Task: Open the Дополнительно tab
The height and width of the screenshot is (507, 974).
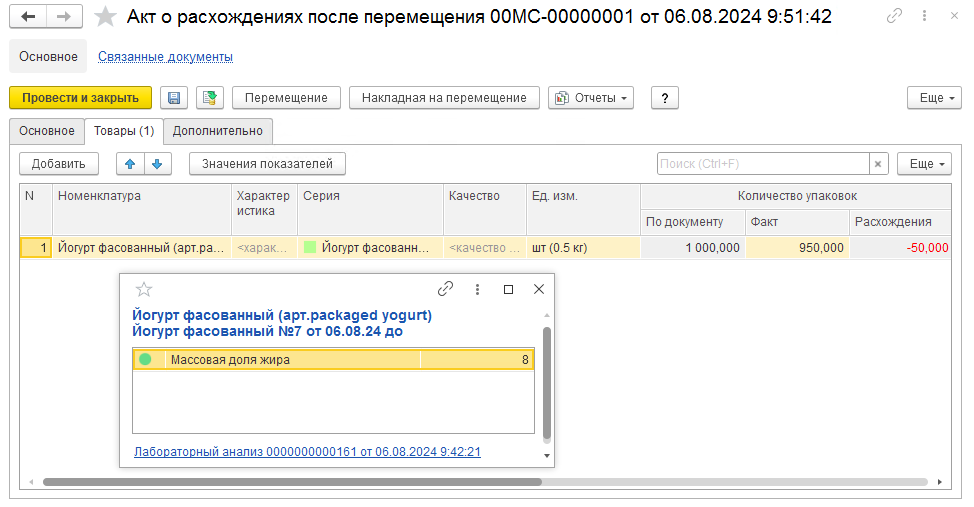Action: pos(217,131)
